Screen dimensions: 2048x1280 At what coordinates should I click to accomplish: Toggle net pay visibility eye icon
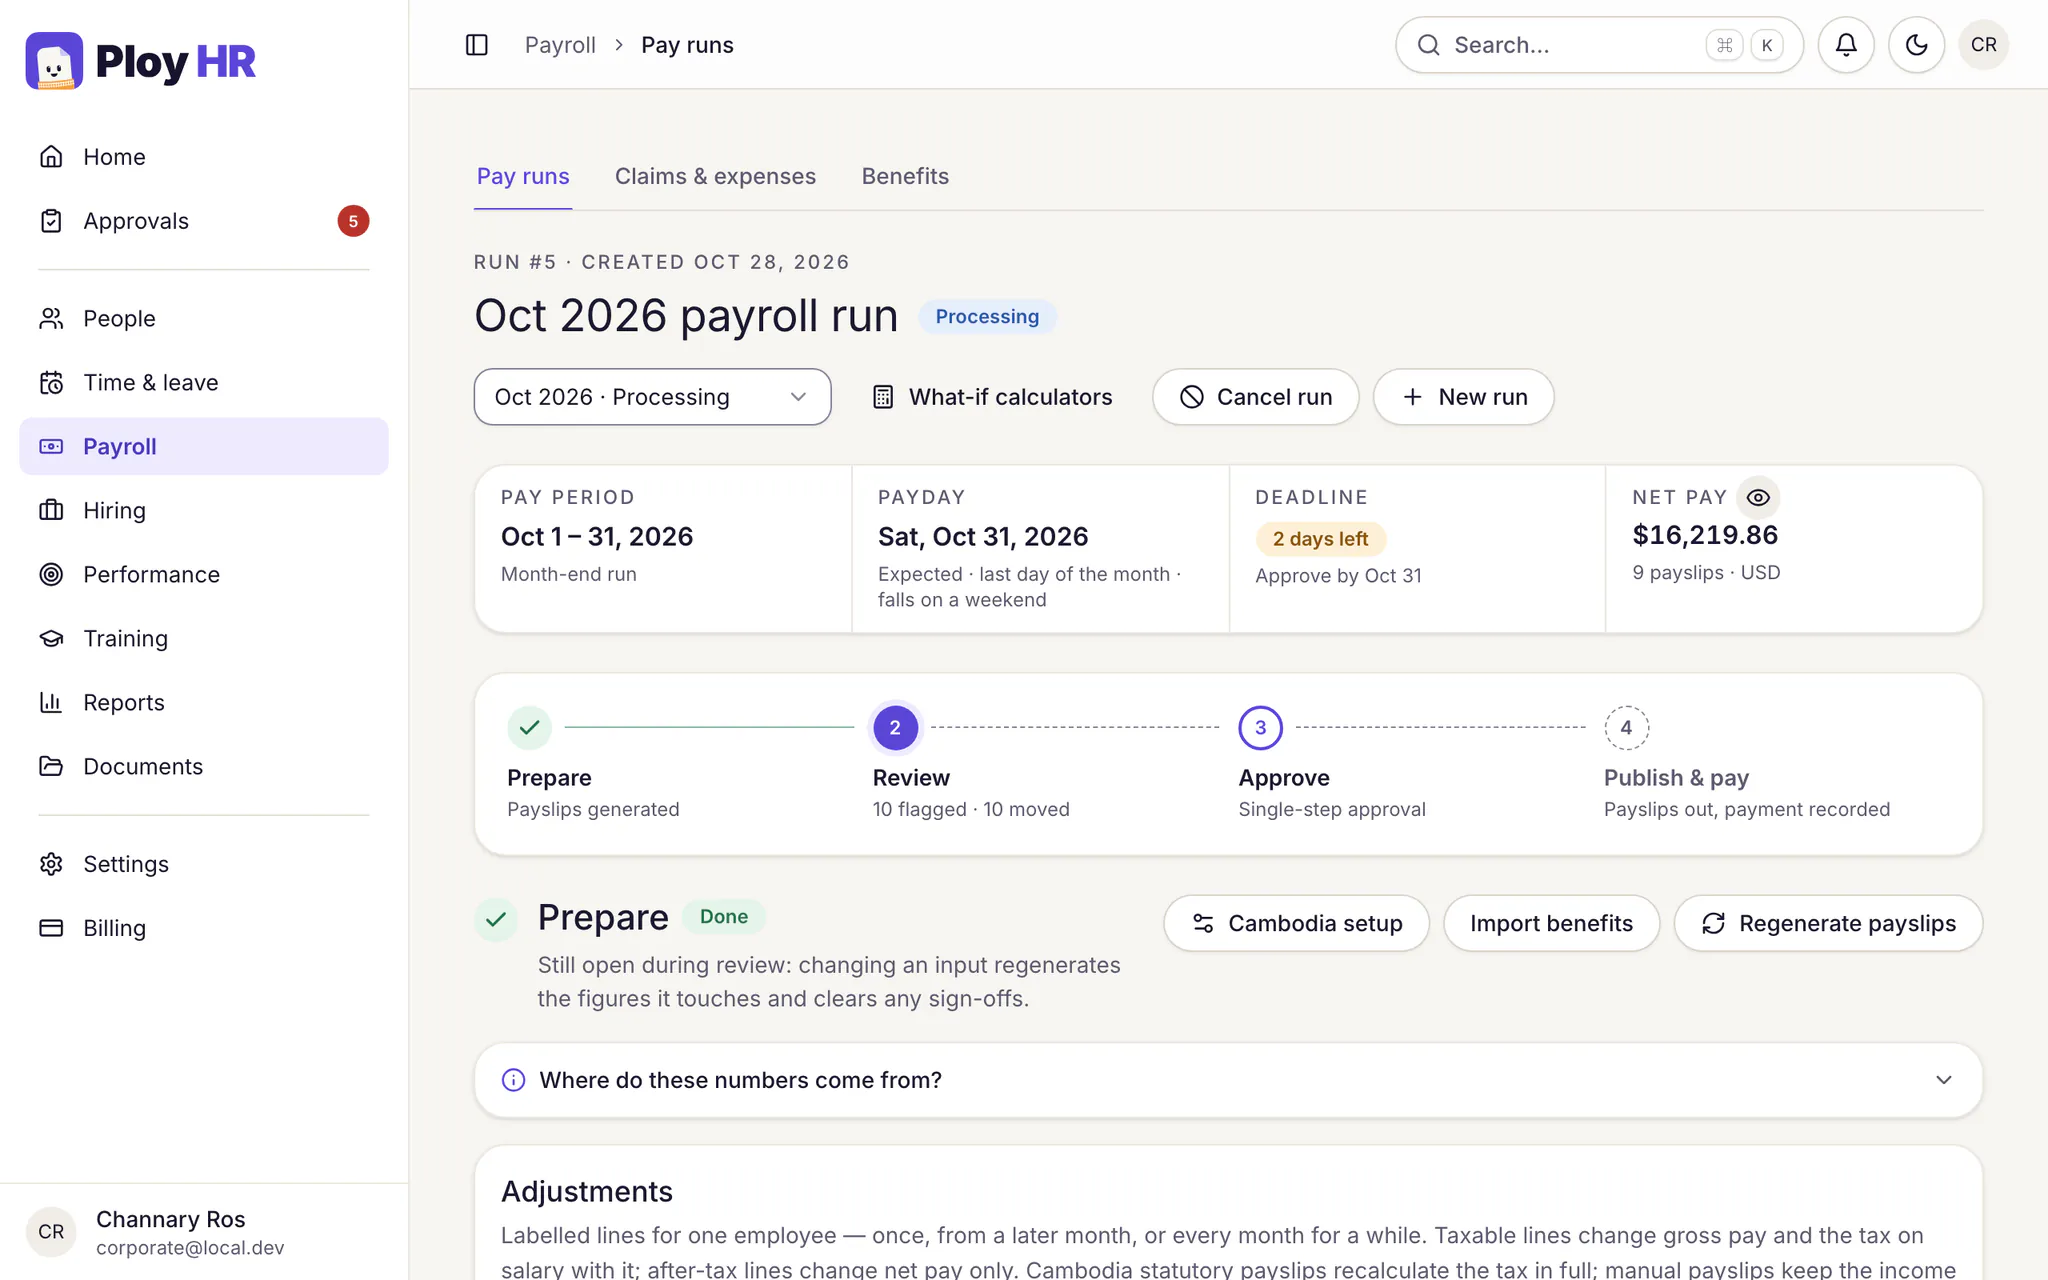point(1758,497)
